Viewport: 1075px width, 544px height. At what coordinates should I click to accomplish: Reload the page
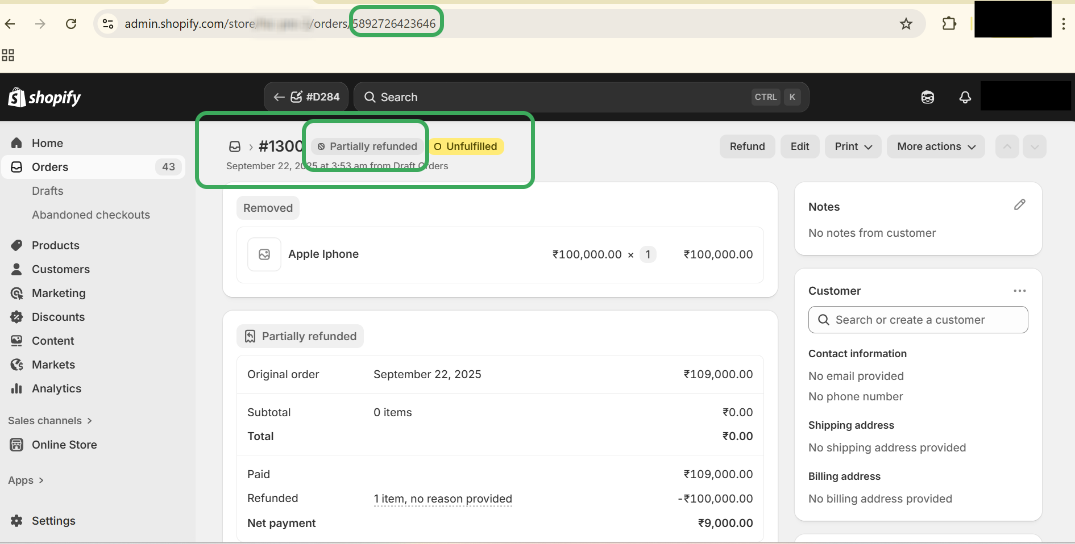click(x=71, y=24)
